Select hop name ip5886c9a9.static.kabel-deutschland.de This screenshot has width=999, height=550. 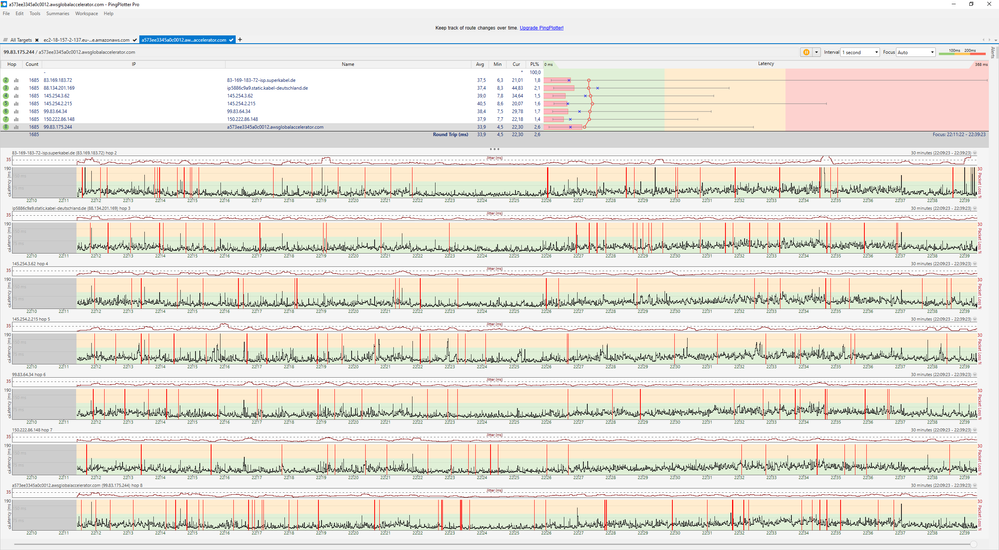coord(268,88)
